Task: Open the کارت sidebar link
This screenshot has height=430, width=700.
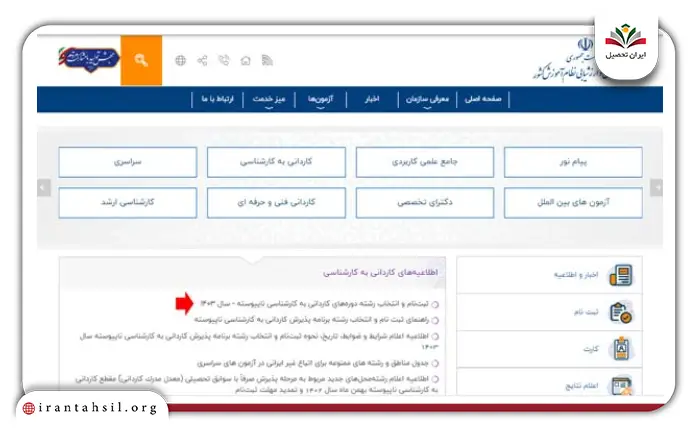Action: point(591,349)
